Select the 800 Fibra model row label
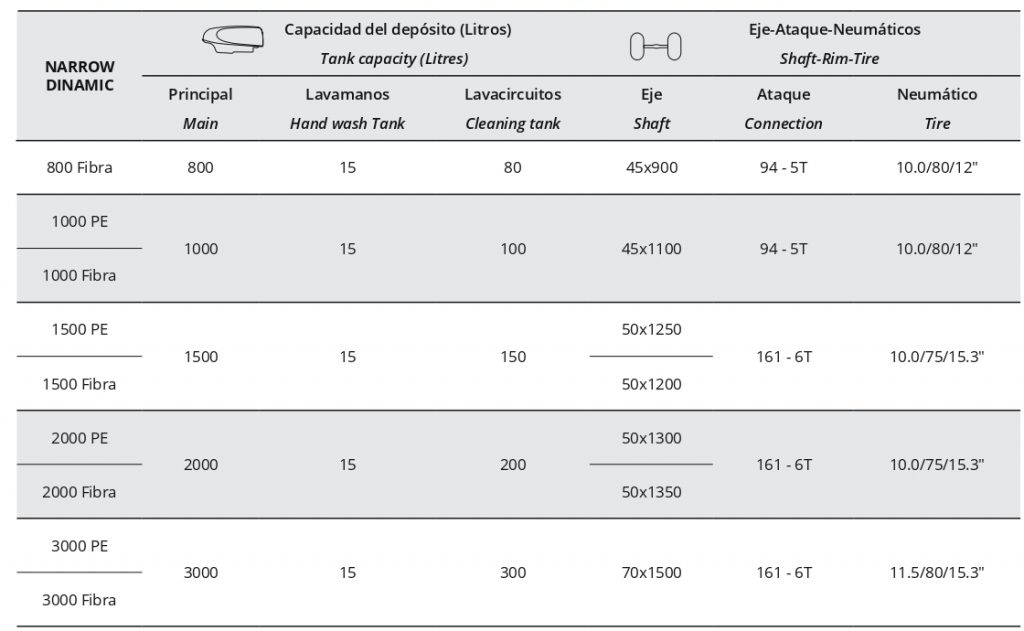The image size is (1024, 631). (x=80, y=167)
